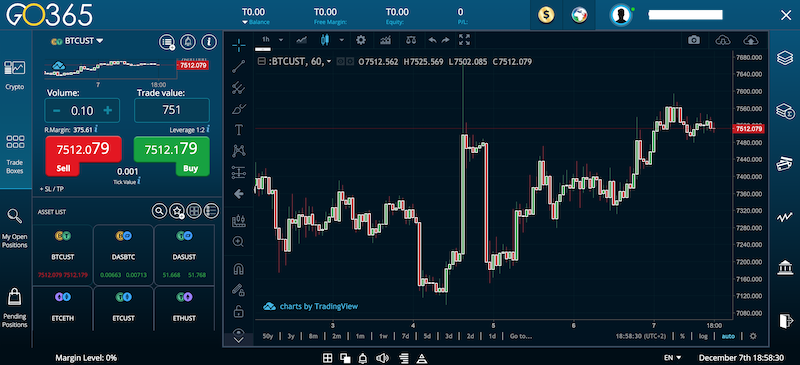Choose line chart style icon
The image size is (800, 365).
point(302,40)
